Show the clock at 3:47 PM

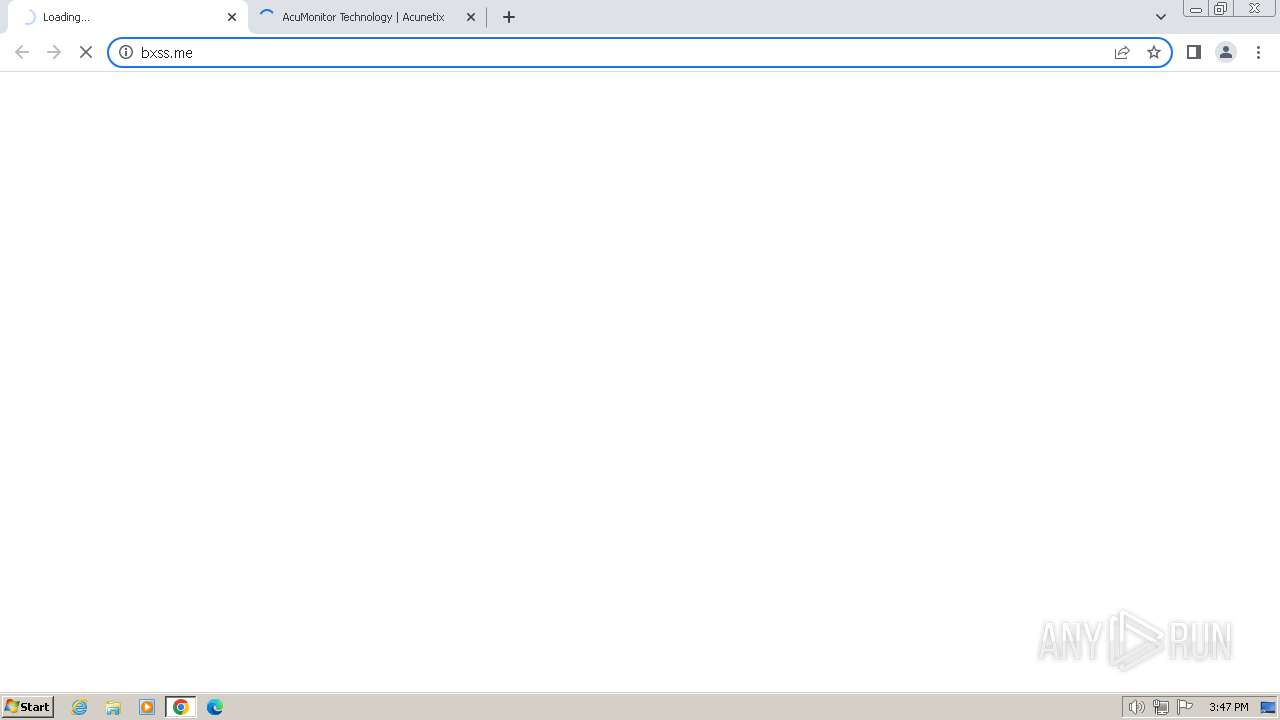pyautogui.click(x=1228, y=707)
